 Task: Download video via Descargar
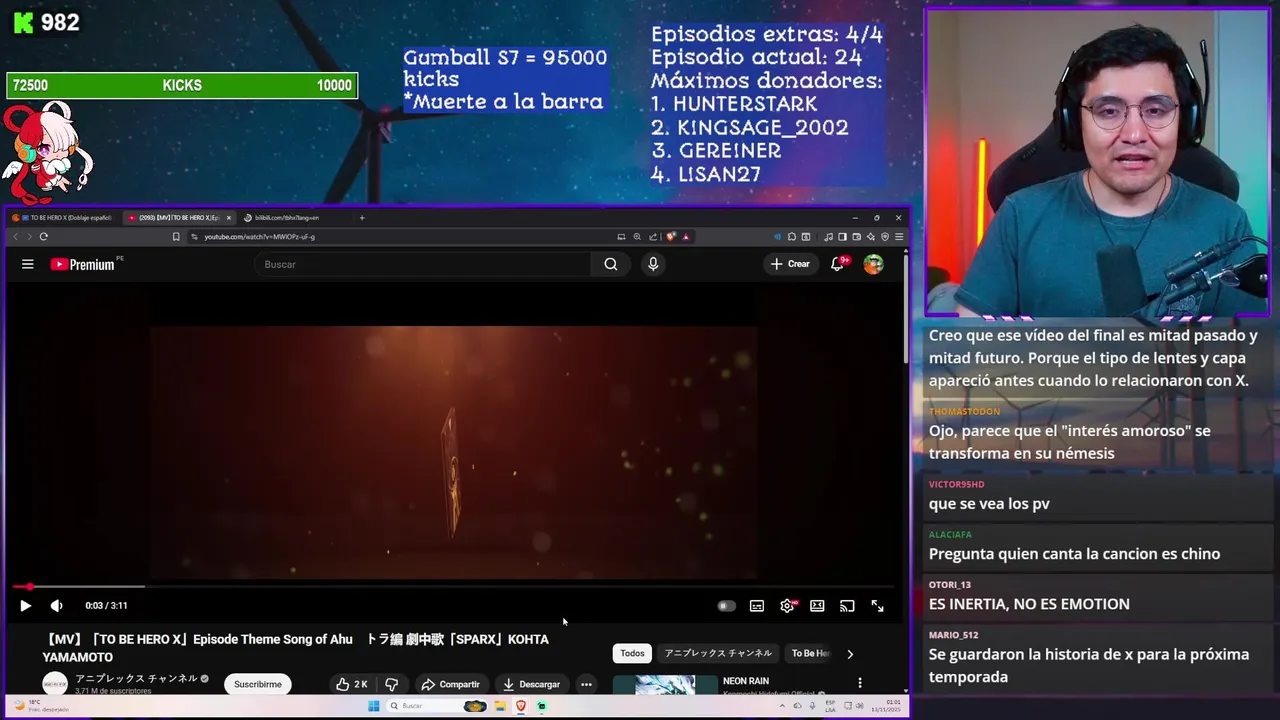point(531,684)
